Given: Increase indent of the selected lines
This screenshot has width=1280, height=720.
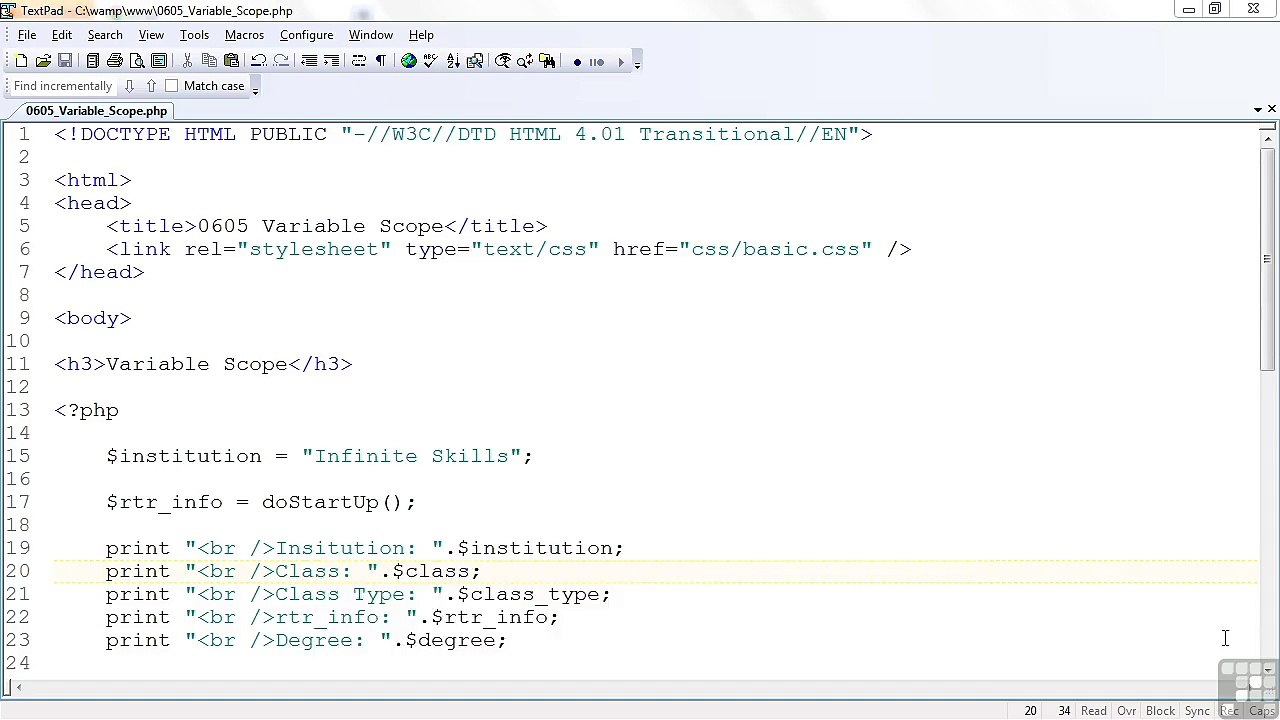Looking at the screenshot, I should click(x=331, y=61).
